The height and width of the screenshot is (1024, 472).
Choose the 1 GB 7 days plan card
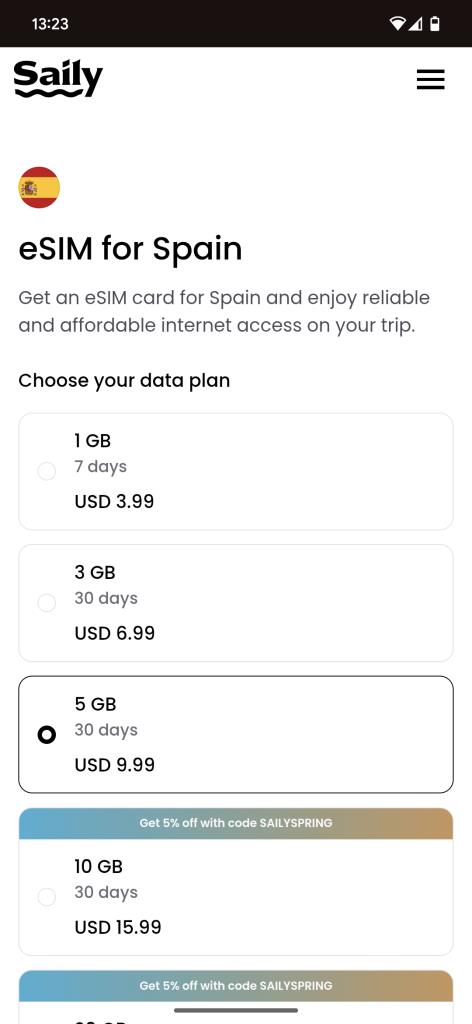click(x=236, y=471)
